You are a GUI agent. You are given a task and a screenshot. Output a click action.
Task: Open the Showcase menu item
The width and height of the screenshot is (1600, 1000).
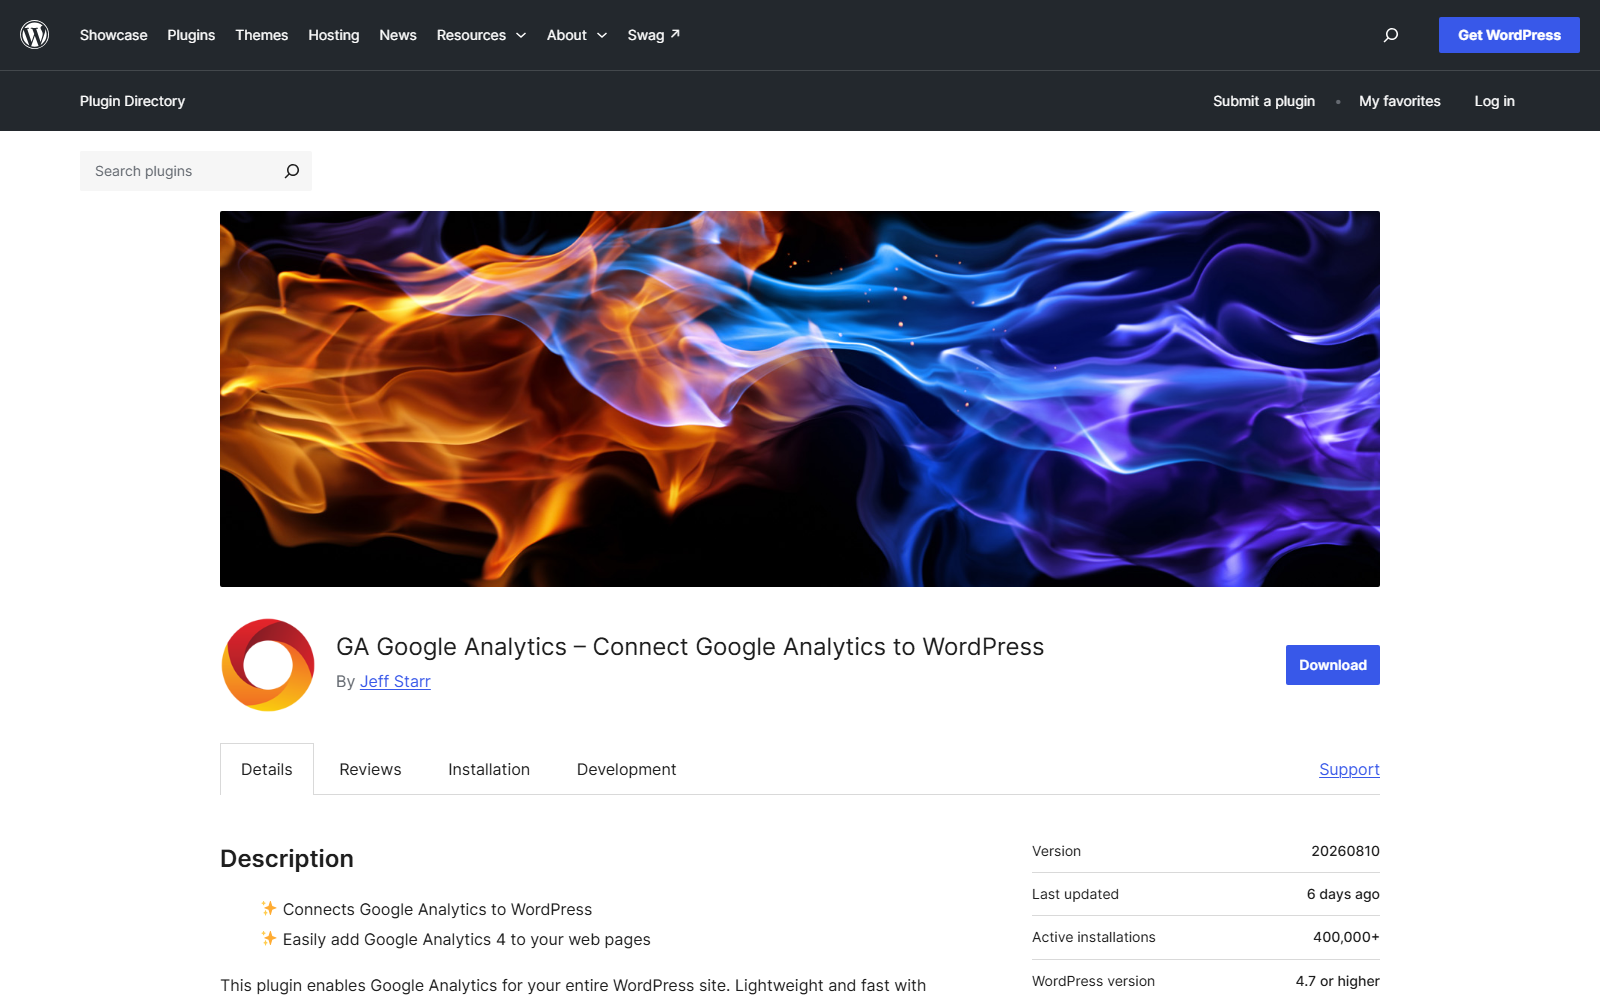[x=114, y=35]
